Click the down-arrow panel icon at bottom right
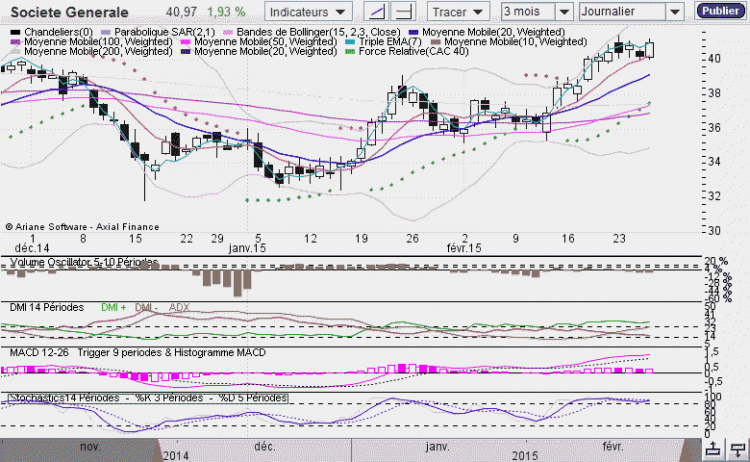The height and width of the screenshot is (462, 750). coord(737,450)
